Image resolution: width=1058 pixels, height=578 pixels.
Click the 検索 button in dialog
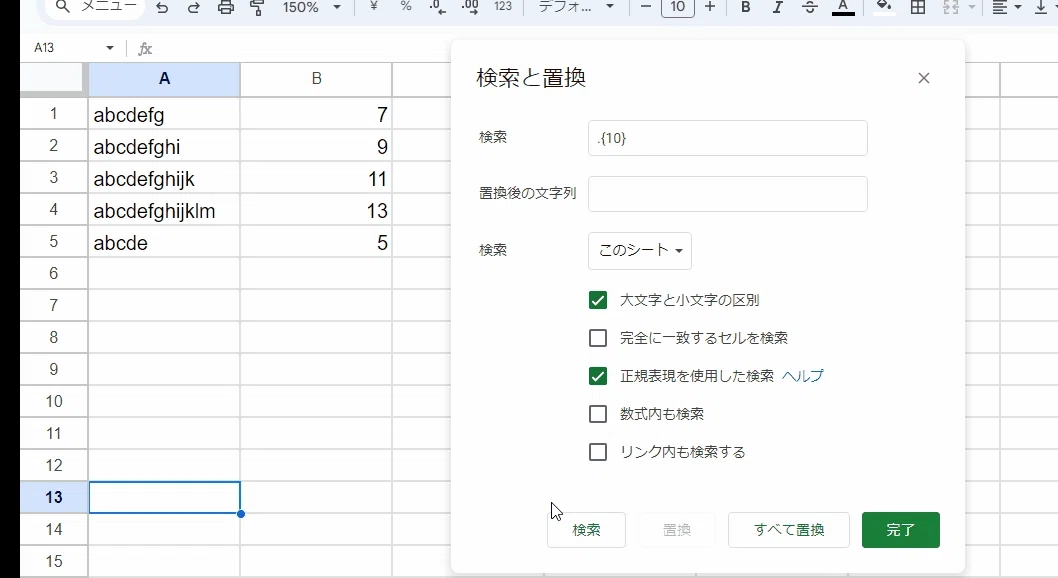[x=586, y=530]
